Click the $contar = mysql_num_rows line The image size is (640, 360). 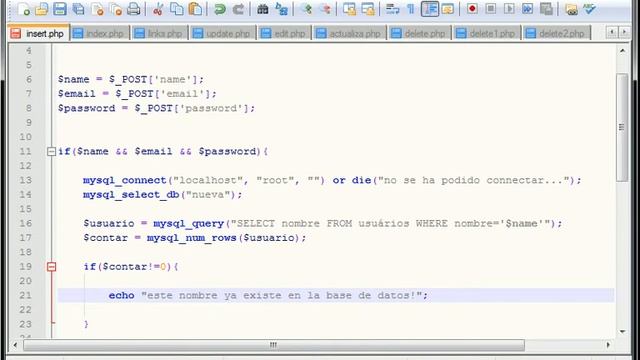pyautogui.click(x=195, y=238)
